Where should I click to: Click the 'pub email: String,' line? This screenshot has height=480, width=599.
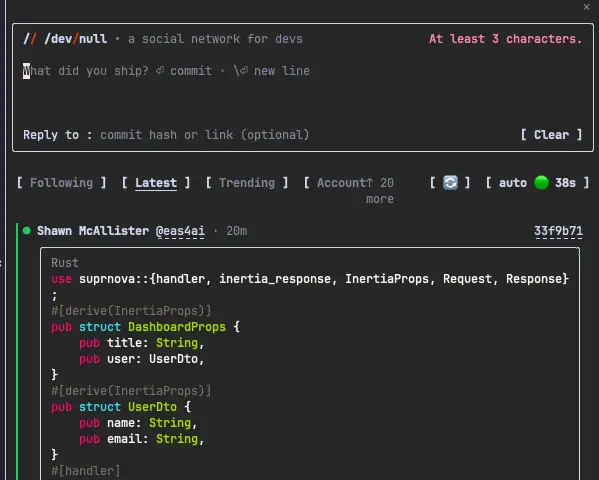[142, 439]
